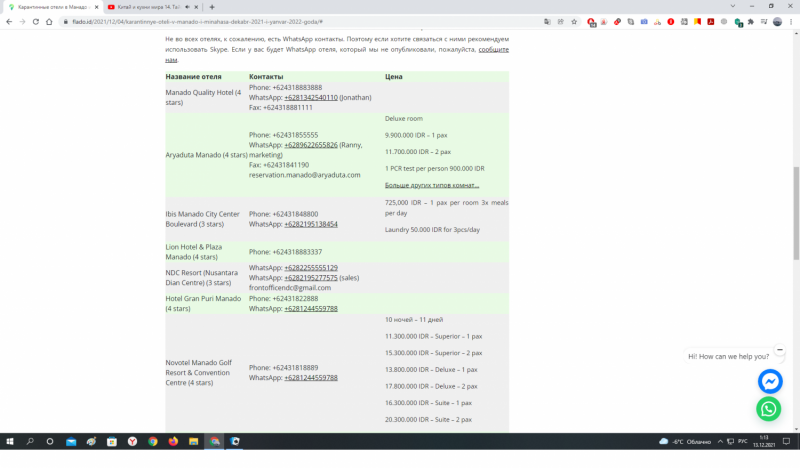Open Gran Puri WhatsApp +6281244559788

[311, 308]
